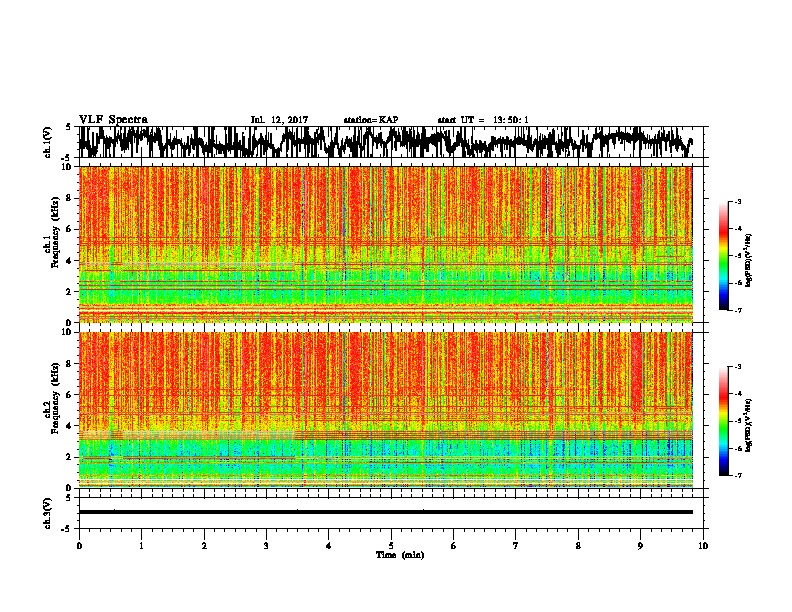Screen dimensions: 792x612
Task: Click the "-3" label on the ch.1 color scale
Action: point(738,202)
